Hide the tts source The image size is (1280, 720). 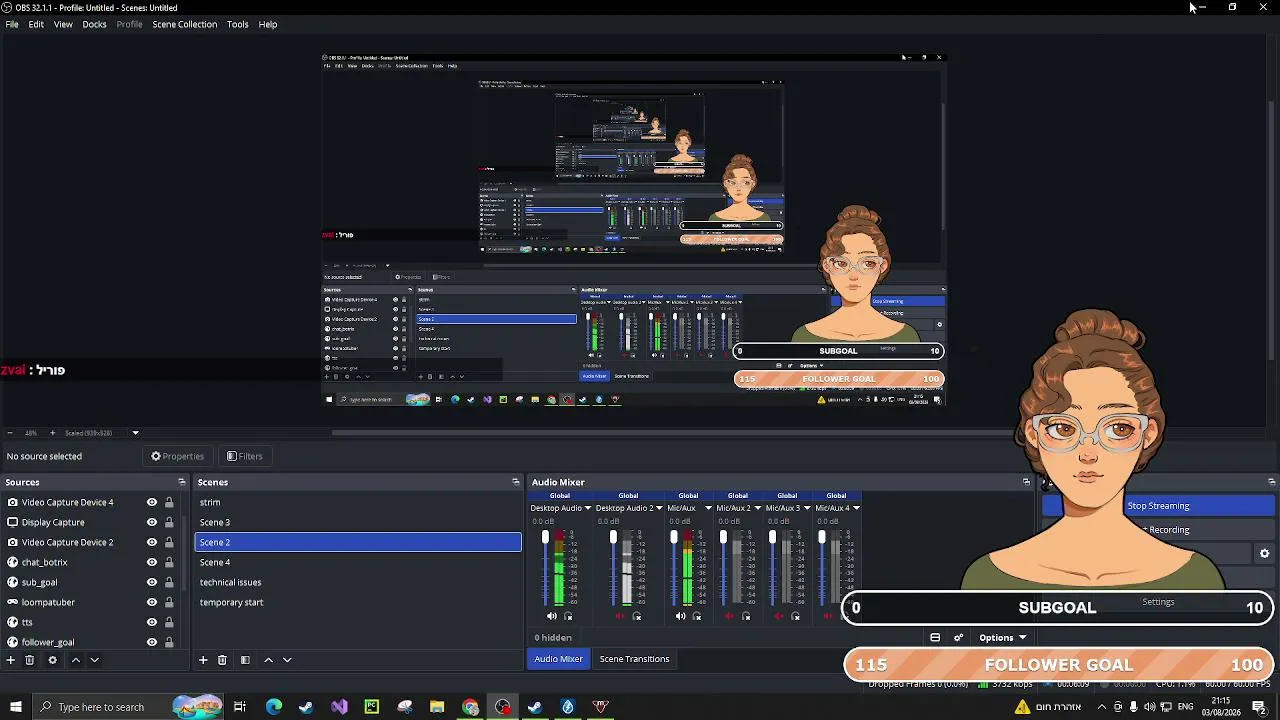(152, 622)
